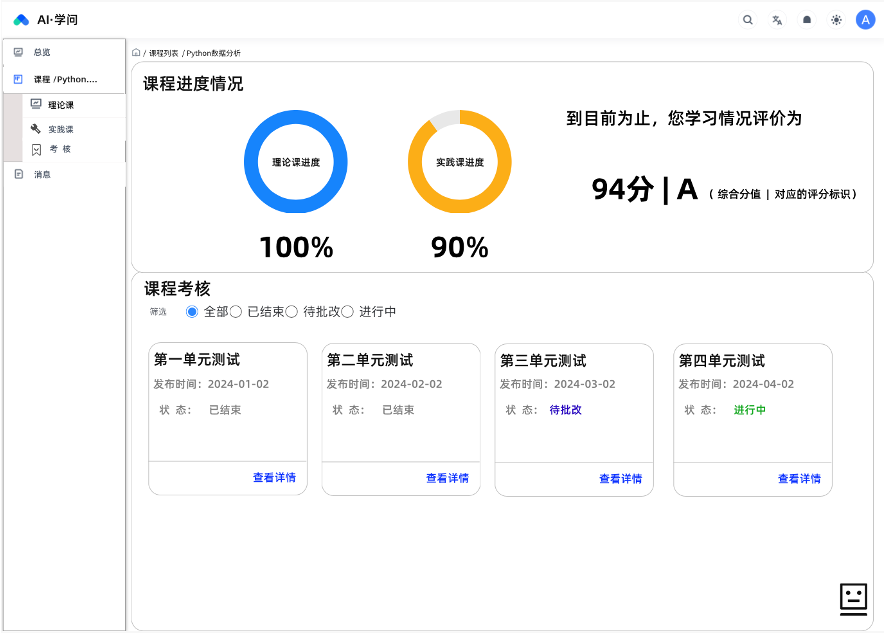
Task: Click the 理论课 monitor icon
Action: pyautogui.click(x=36, y=104)
